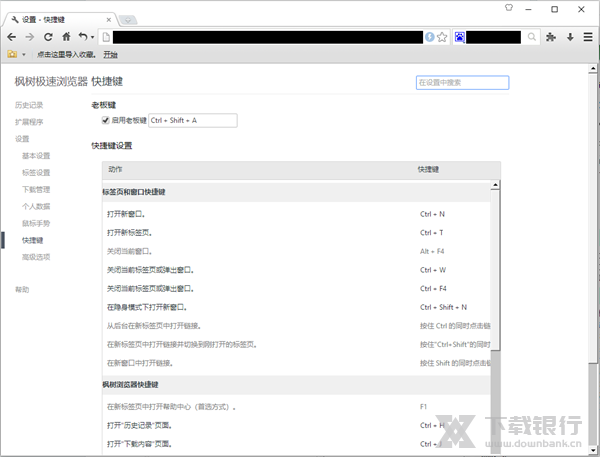The height and width of the screenshot is (457, 600).
Task: Click the Ctrl + F4 shortcut value
Action: pos(433,289)
